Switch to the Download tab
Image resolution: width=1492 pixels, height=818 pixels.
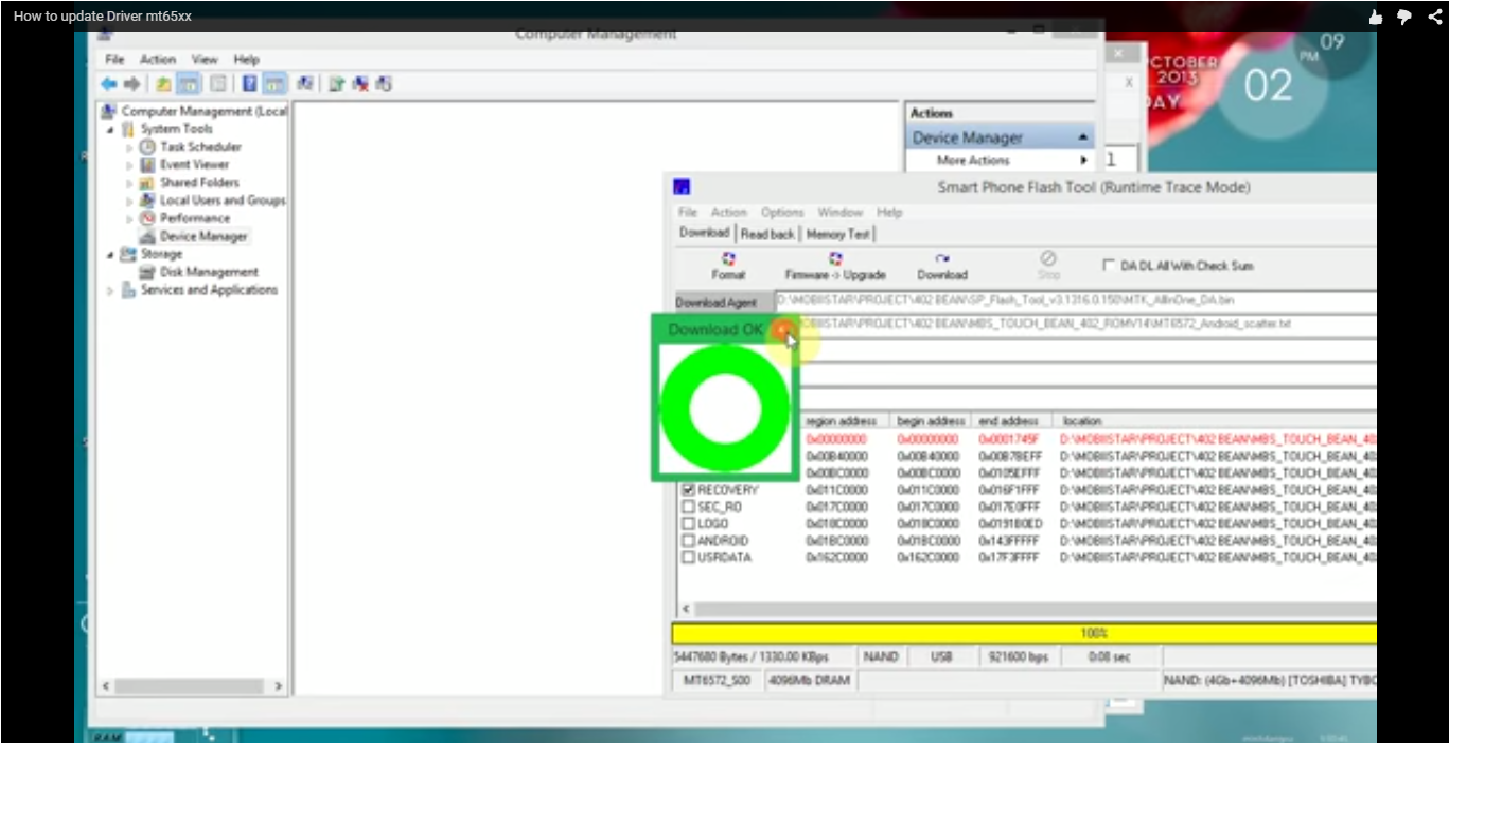point(704,232)
